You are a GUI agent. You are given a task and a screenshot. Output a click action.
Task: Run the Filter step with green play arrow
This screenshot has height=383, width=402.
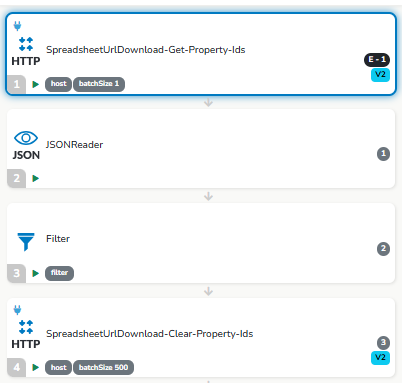click(x=35, y=273)
